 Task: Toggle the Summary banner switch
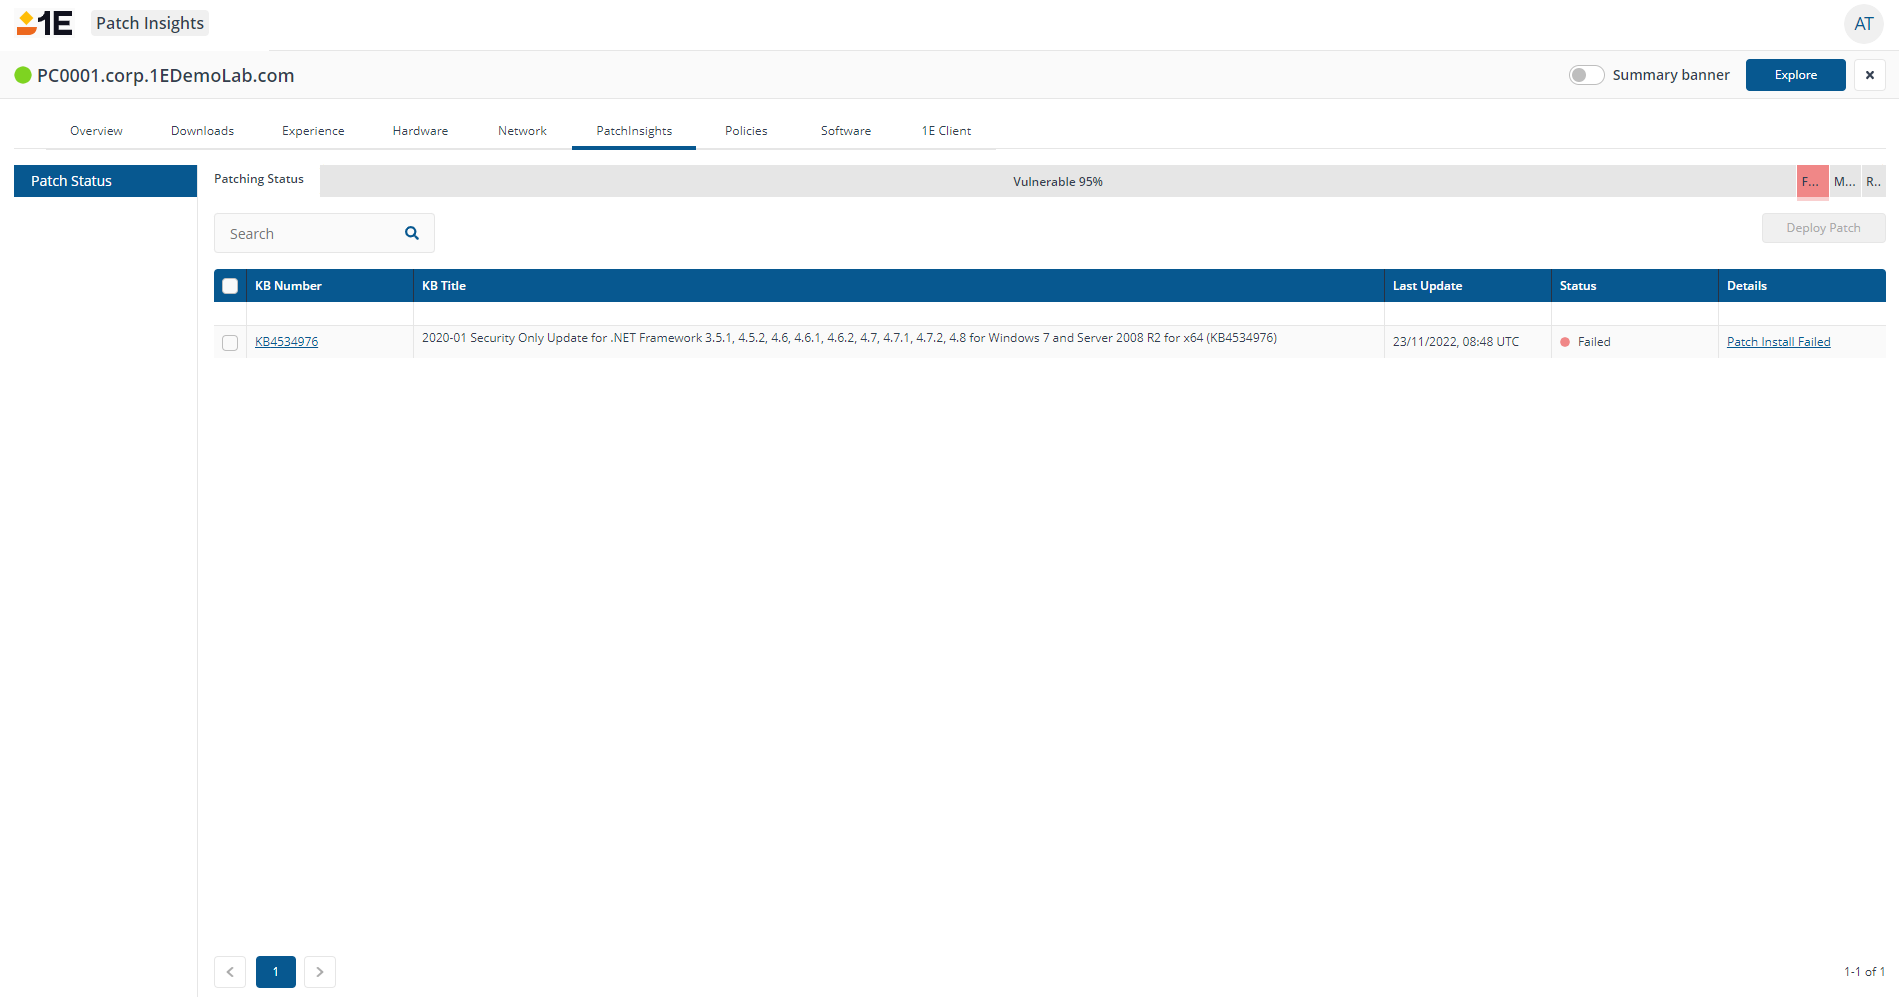[x=1586, y=75]
